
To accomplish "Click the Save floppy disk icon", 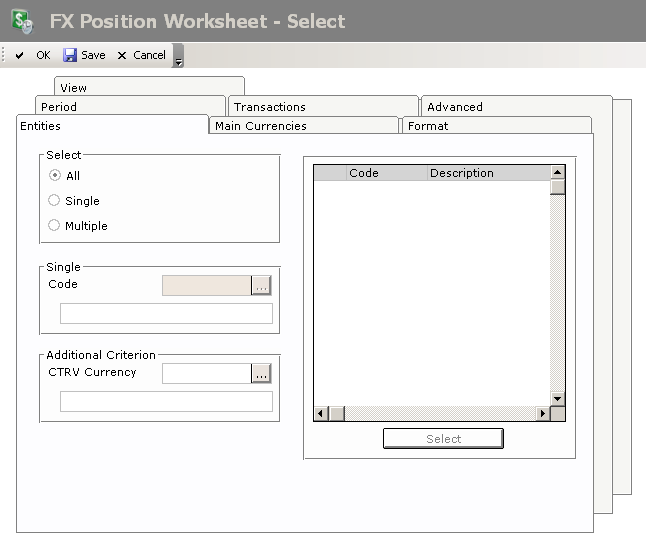I will coord(70,56).
